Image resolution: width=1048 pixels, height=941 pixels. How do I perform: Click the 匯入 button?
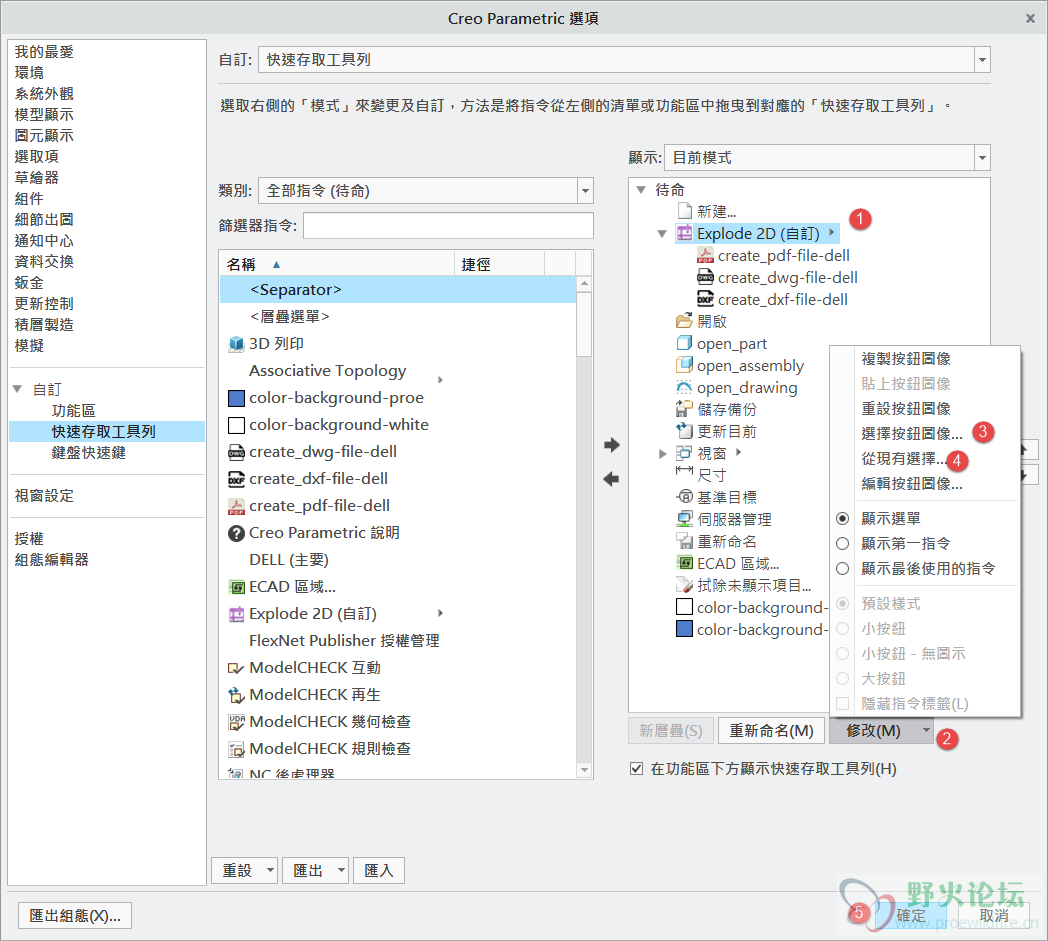[x=379, y=870]
